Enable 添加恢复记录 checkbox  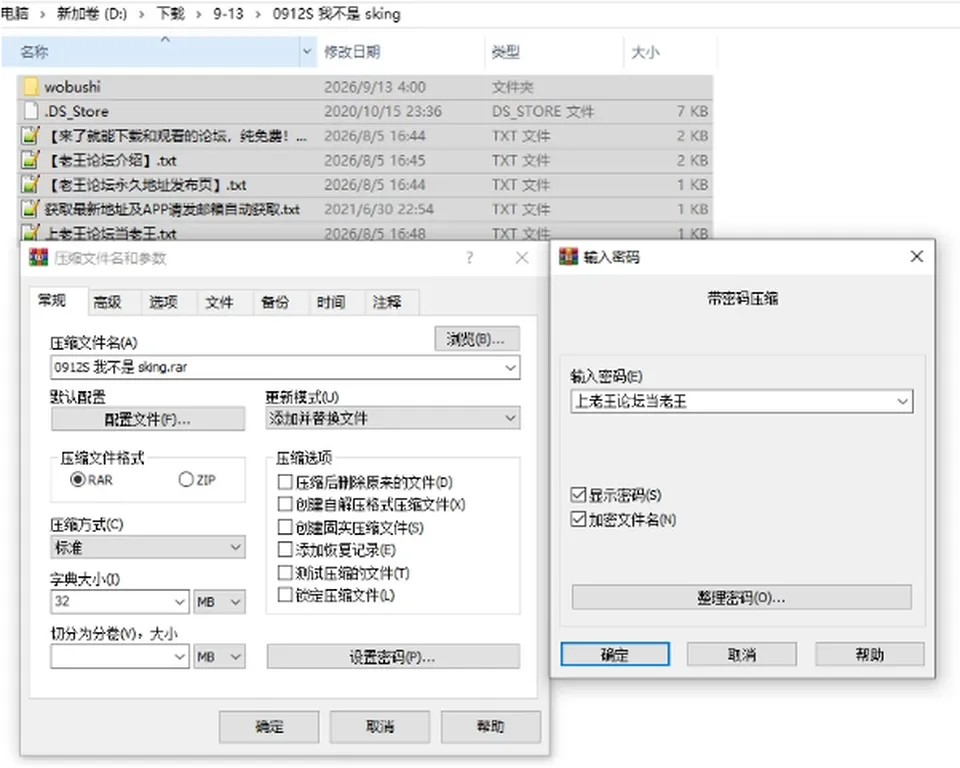pyautogui.click(x=285, y=549)
